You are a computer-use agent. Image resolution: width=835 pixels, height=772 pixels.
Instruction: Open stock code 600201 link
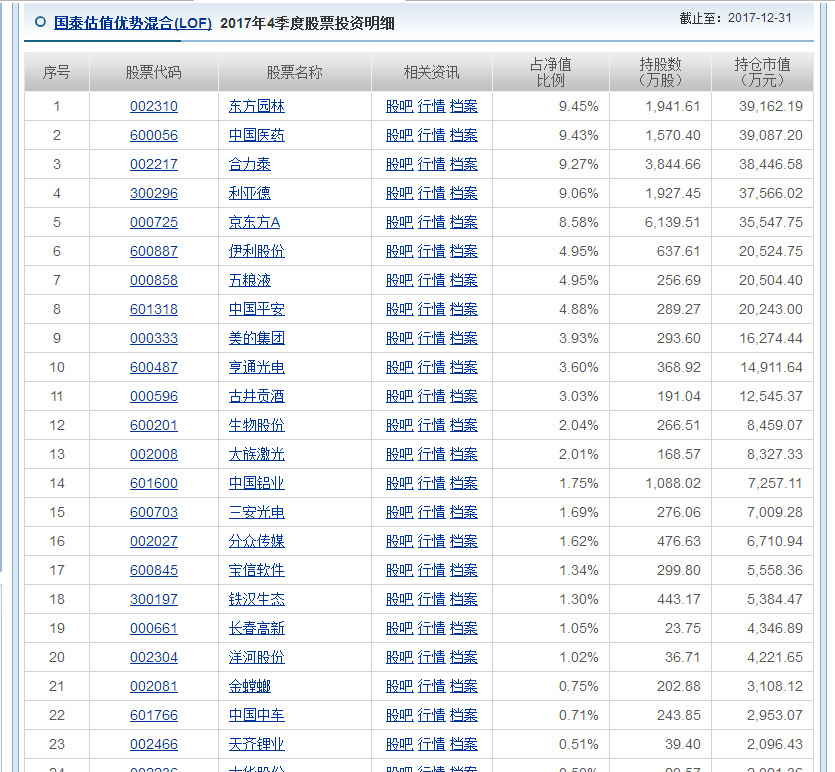coord(154,425)
